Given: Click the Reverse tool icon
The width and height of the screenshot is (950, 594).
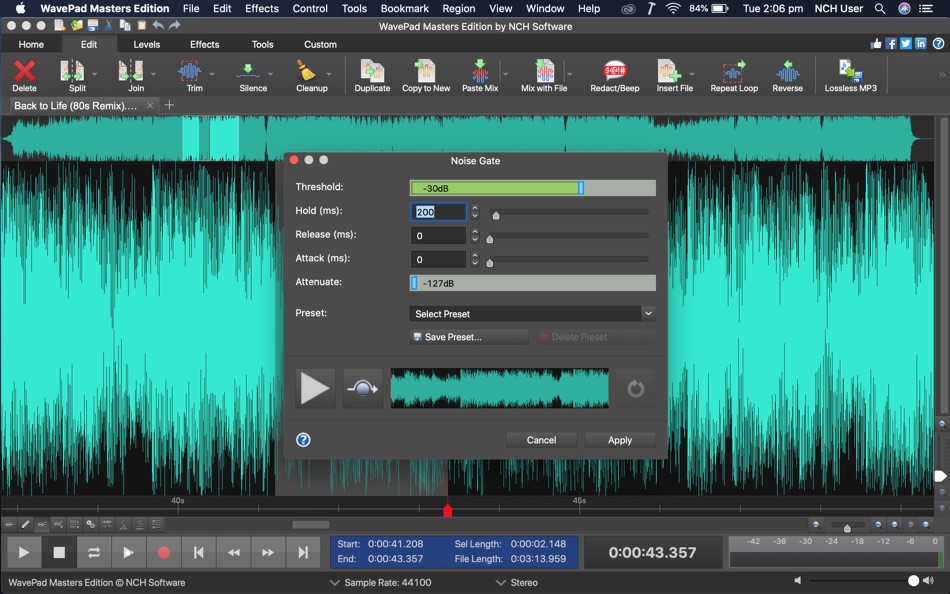Looking at the screenshot, I should 788,72.
